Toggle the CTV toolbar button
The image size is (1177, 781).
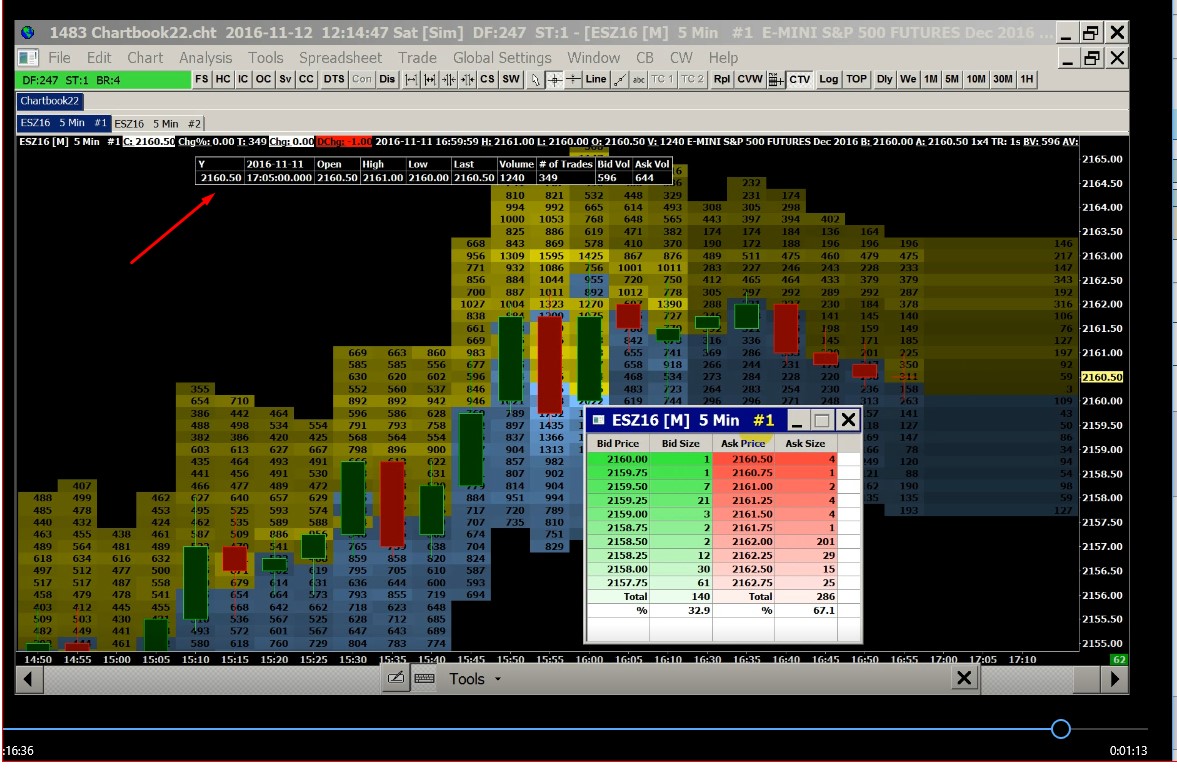click(800, 80)
